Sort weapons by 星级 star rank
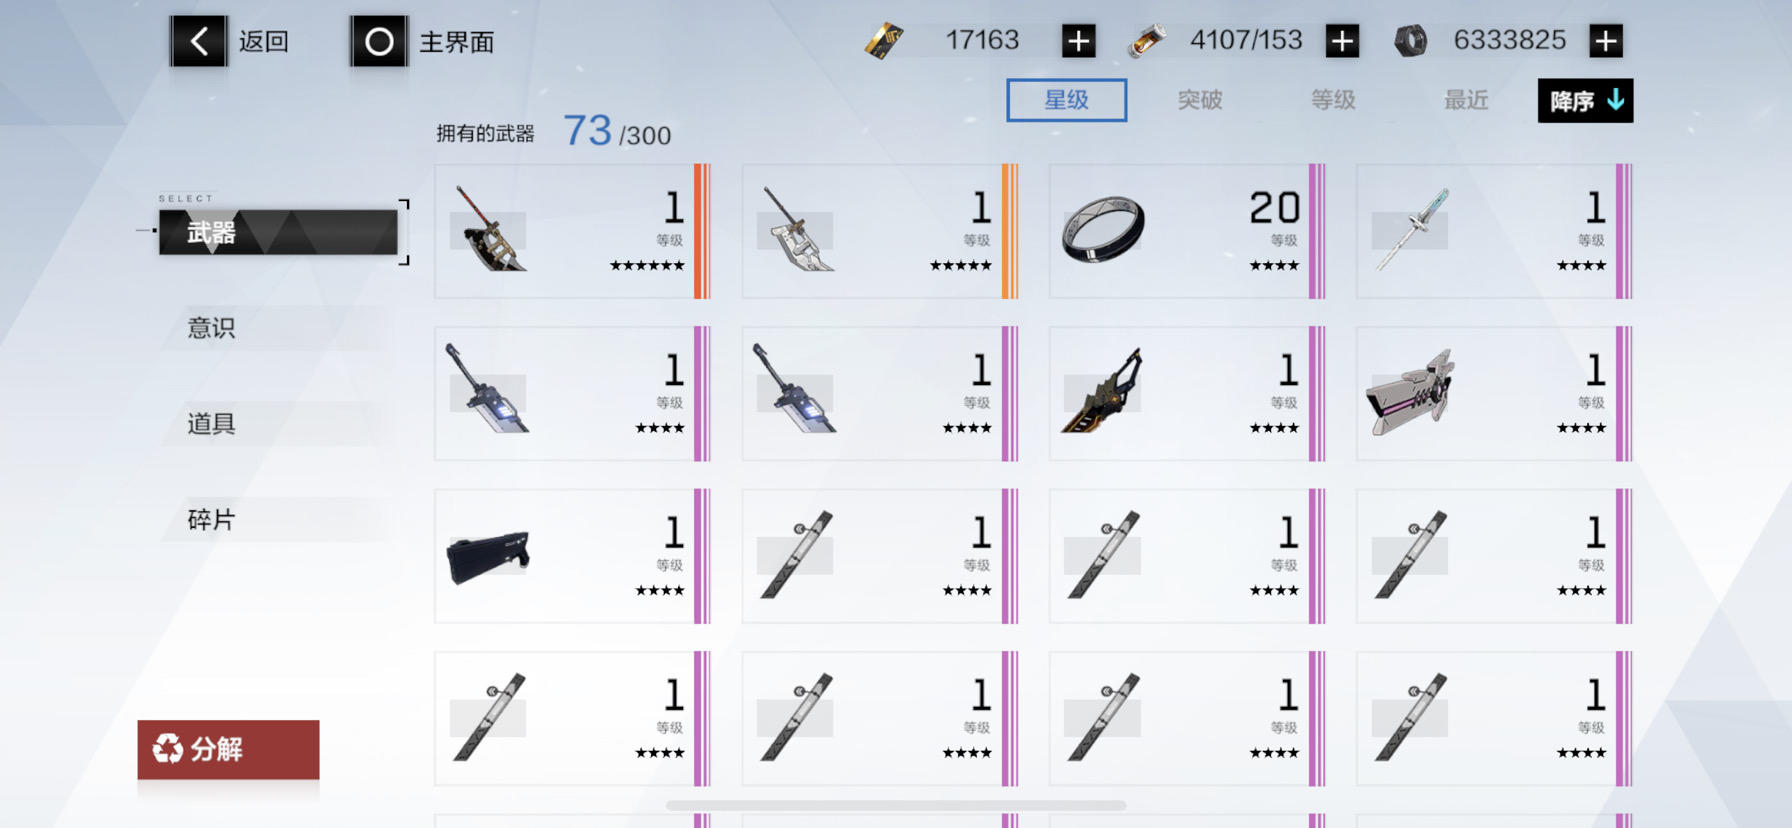Screen dimensions: 1792x828 [1066, 100]
